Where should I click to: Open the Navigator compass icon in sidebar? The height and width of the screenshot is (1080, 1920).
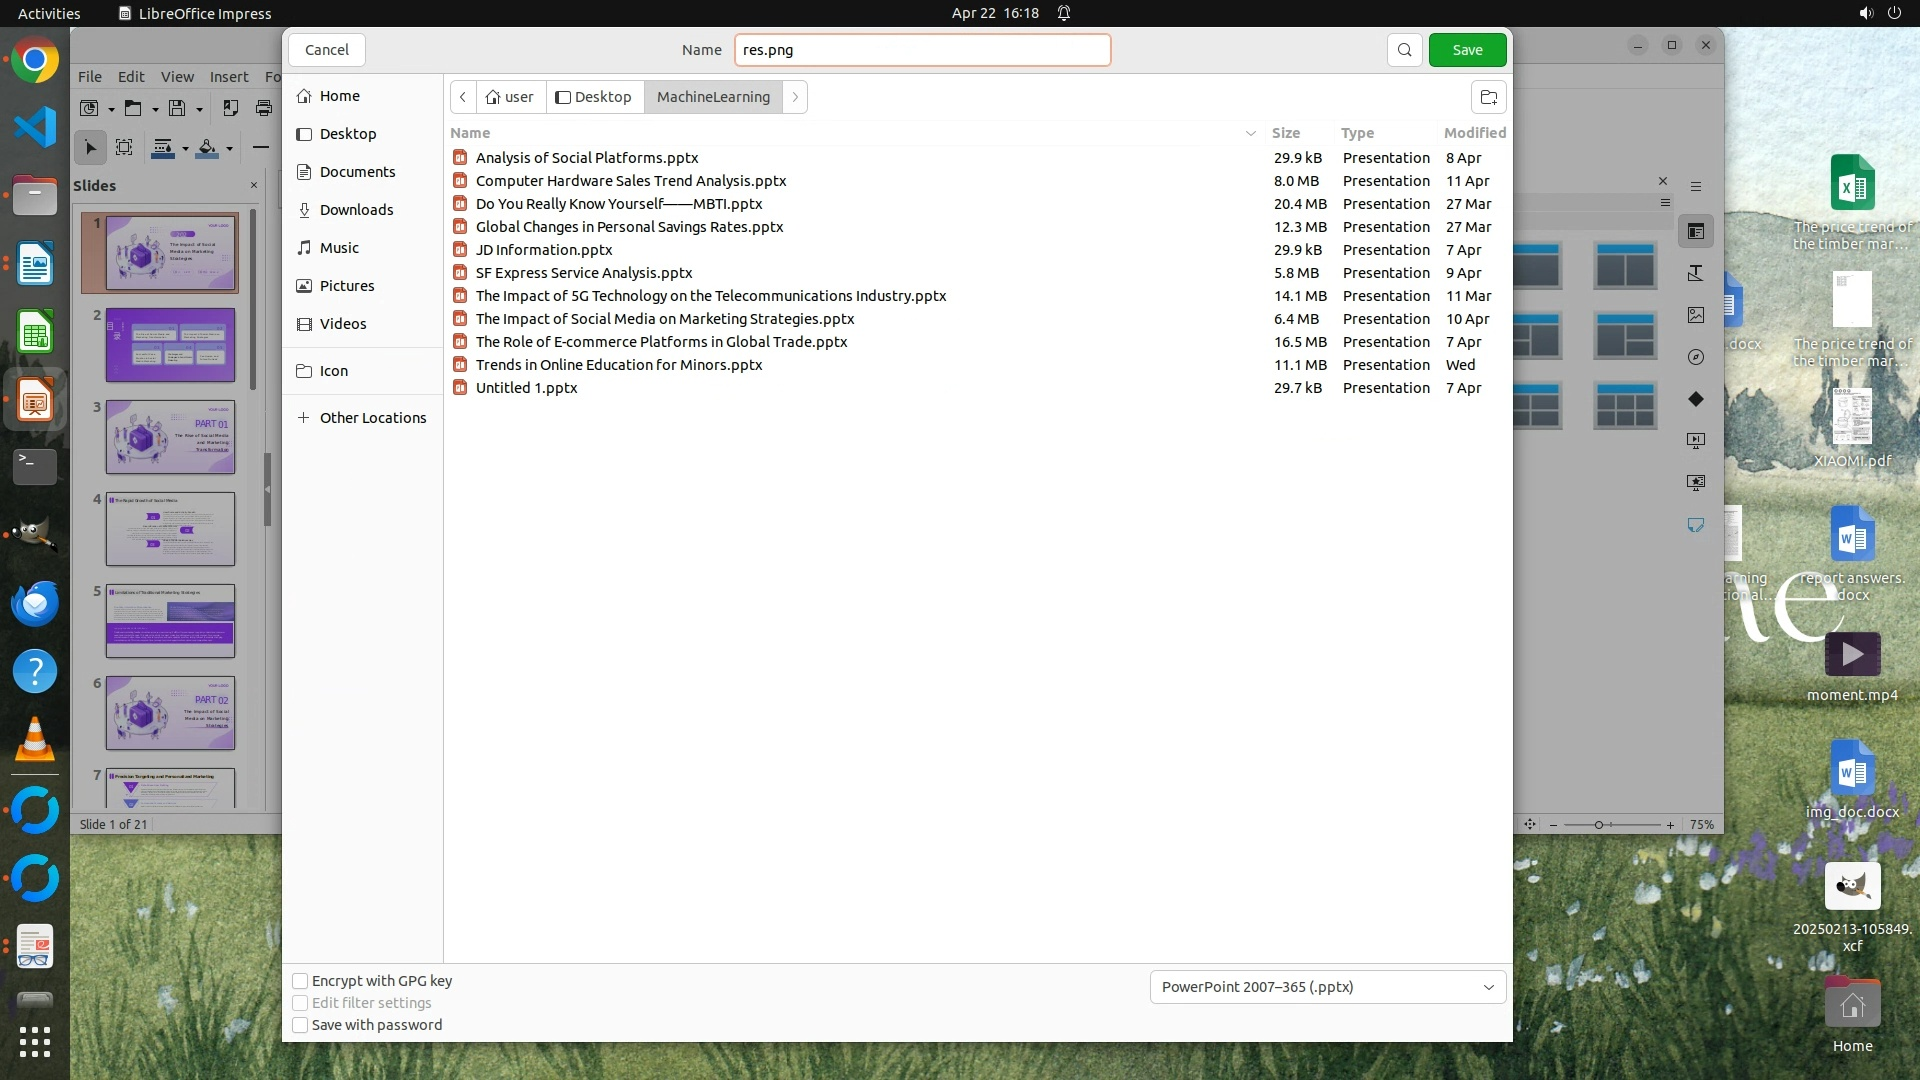click(x=1696, y=357)
